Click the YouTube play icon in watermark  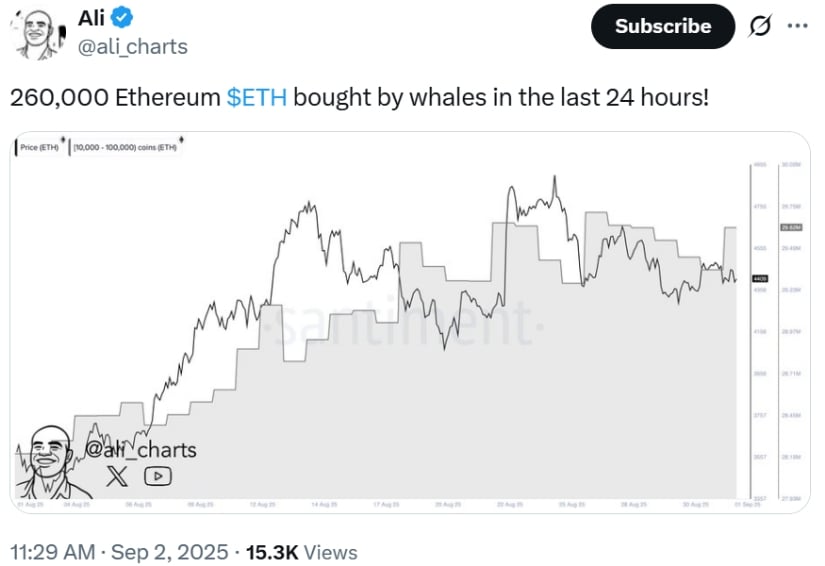coord(158,476)
